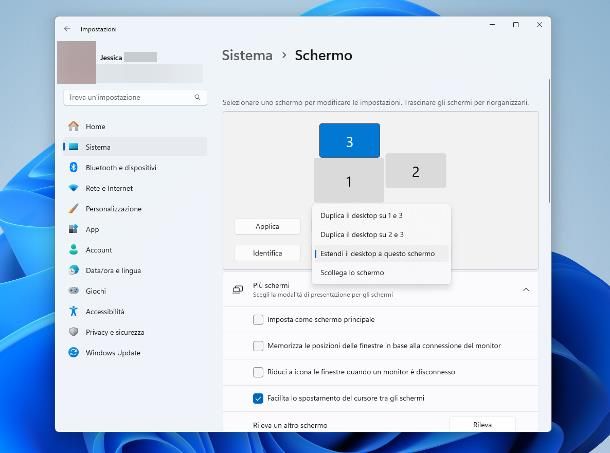This screenshot has width=610, height=453.
Task: Click the Accessibilità figure icon
Action: coord(74,311)
